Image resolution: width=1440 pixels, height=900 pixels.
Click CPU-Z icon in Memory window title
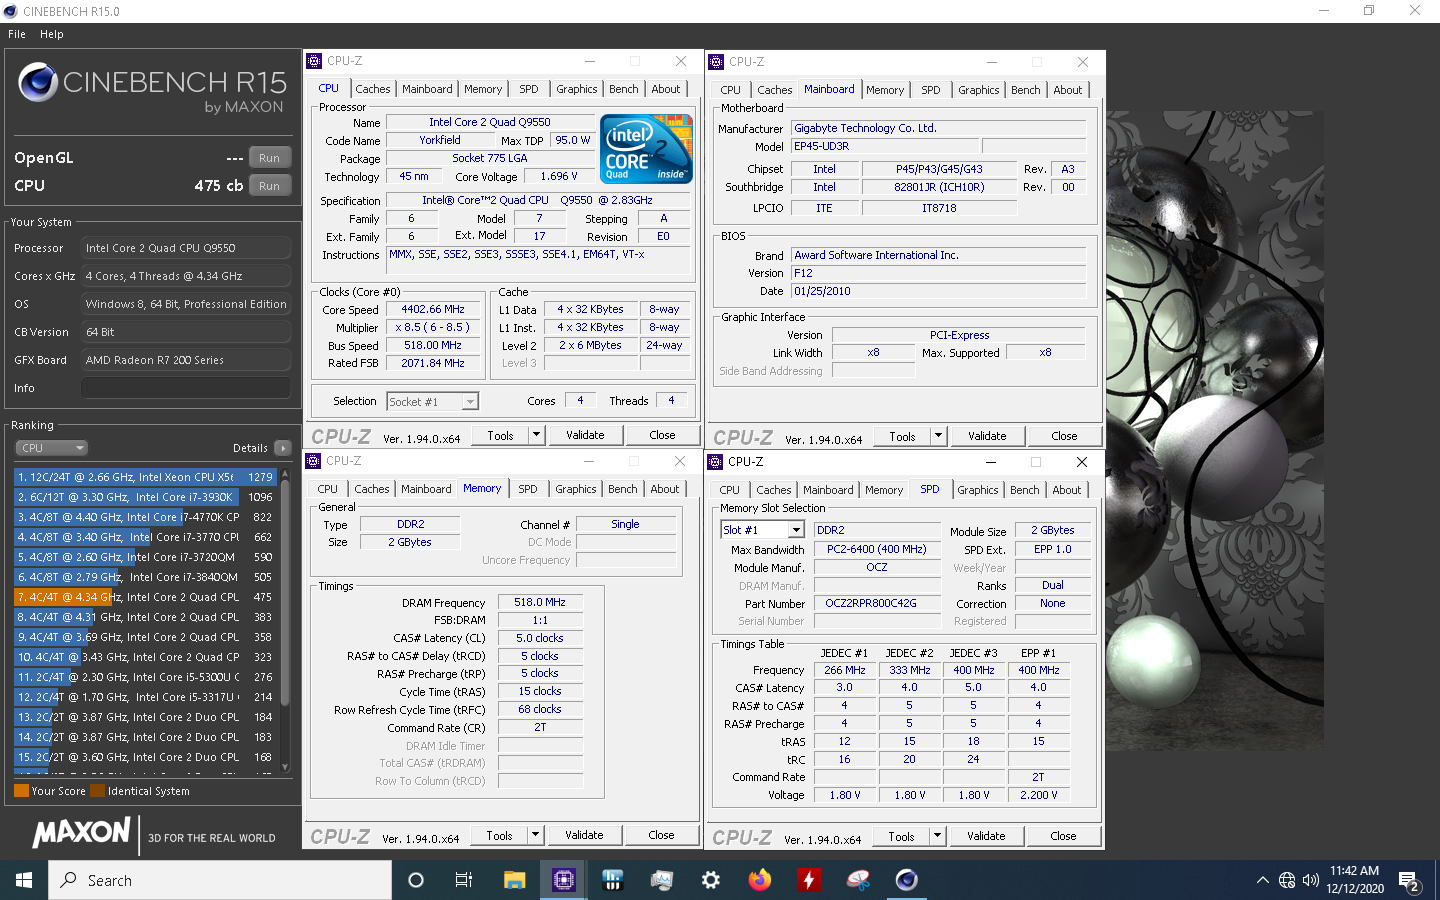(314, 461)
